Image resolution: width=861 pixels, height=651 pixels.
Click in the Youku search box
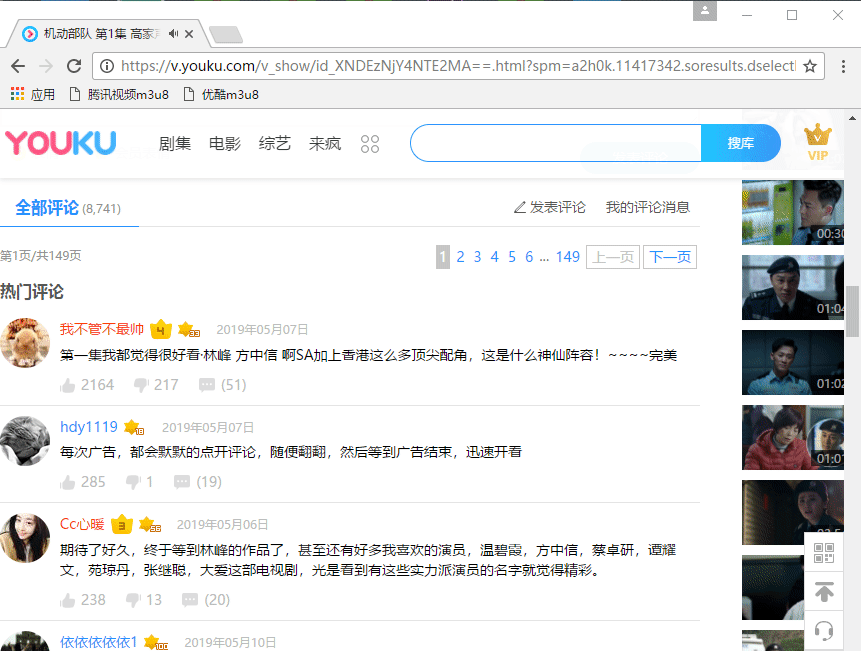(x=556, y=143)
